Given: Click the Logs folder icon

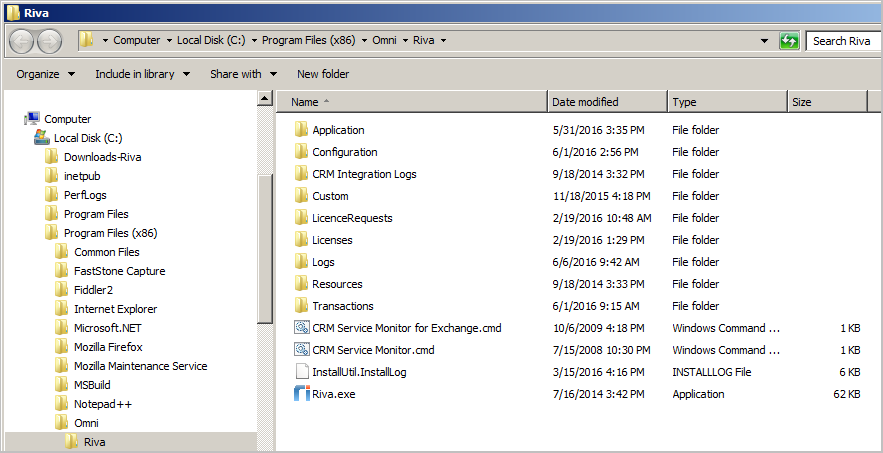Looking at the screenshot, I should coord(302,262).
